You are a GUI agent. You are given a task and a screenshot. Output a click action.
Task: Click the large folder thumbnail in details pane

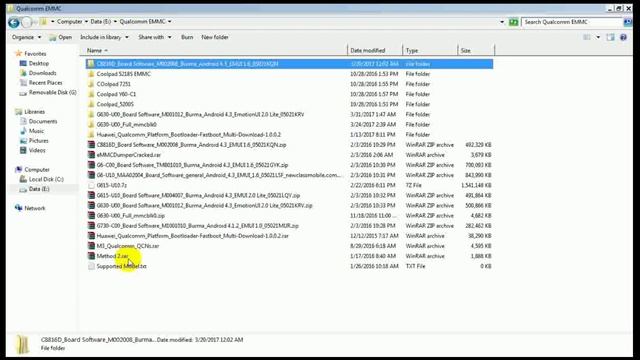pos(22,344)
